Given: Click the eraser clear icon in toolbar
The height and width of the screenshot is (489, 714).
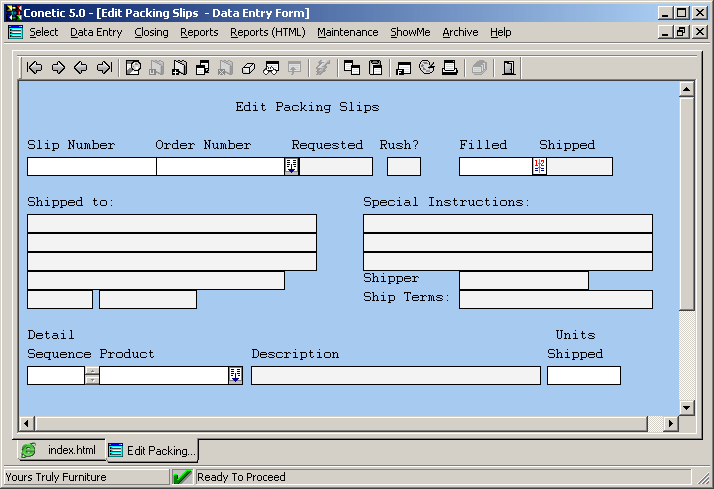Looking at the screenshot, I should tap(248, 68).
